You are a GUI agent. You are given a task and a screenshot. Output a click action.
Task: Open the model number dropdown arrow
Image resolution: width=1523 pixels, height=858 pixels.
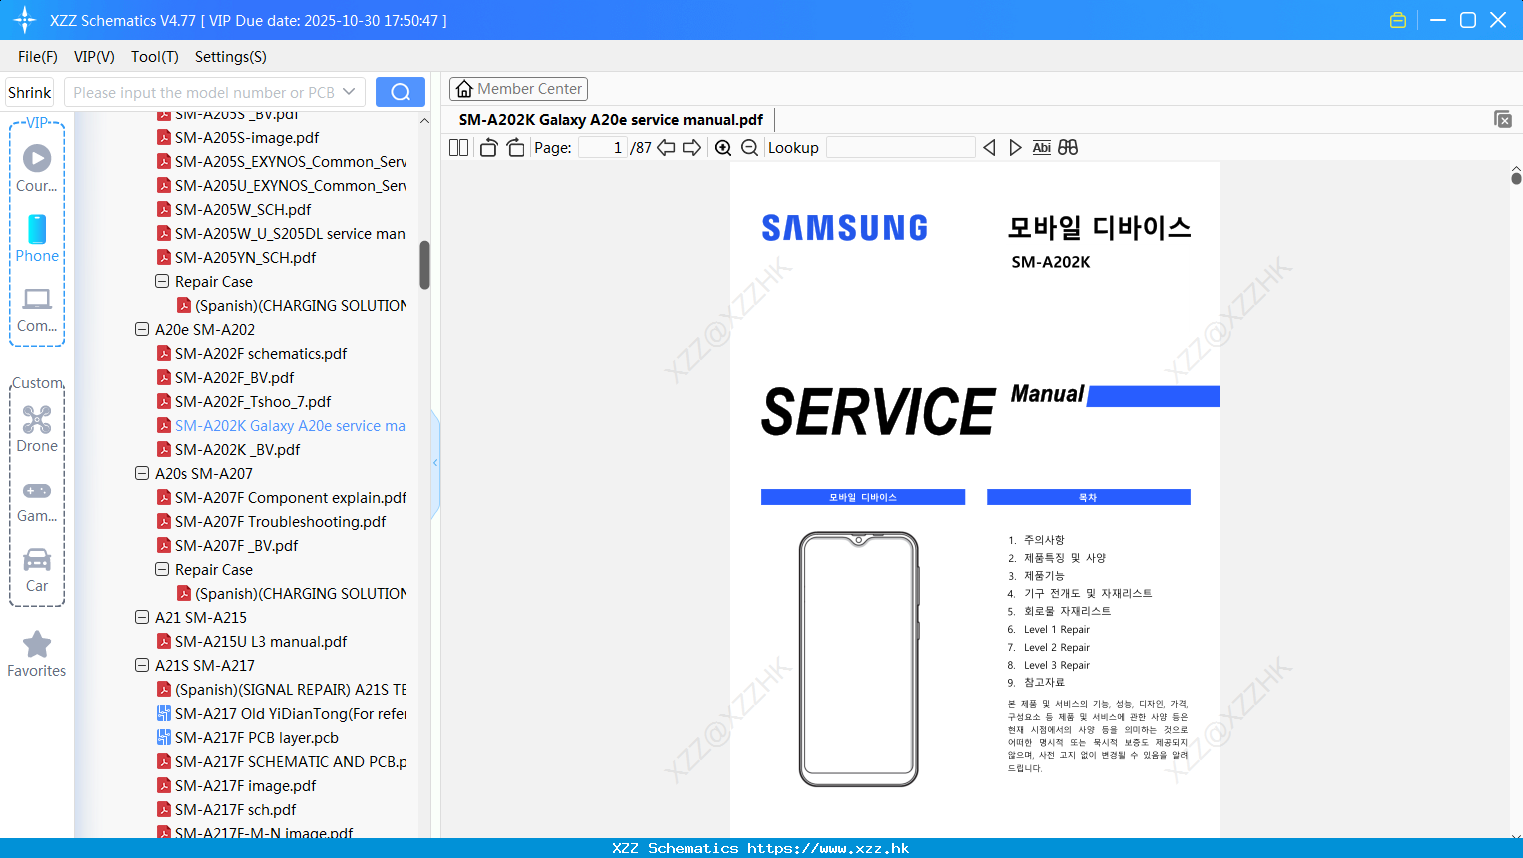(349, 92)
